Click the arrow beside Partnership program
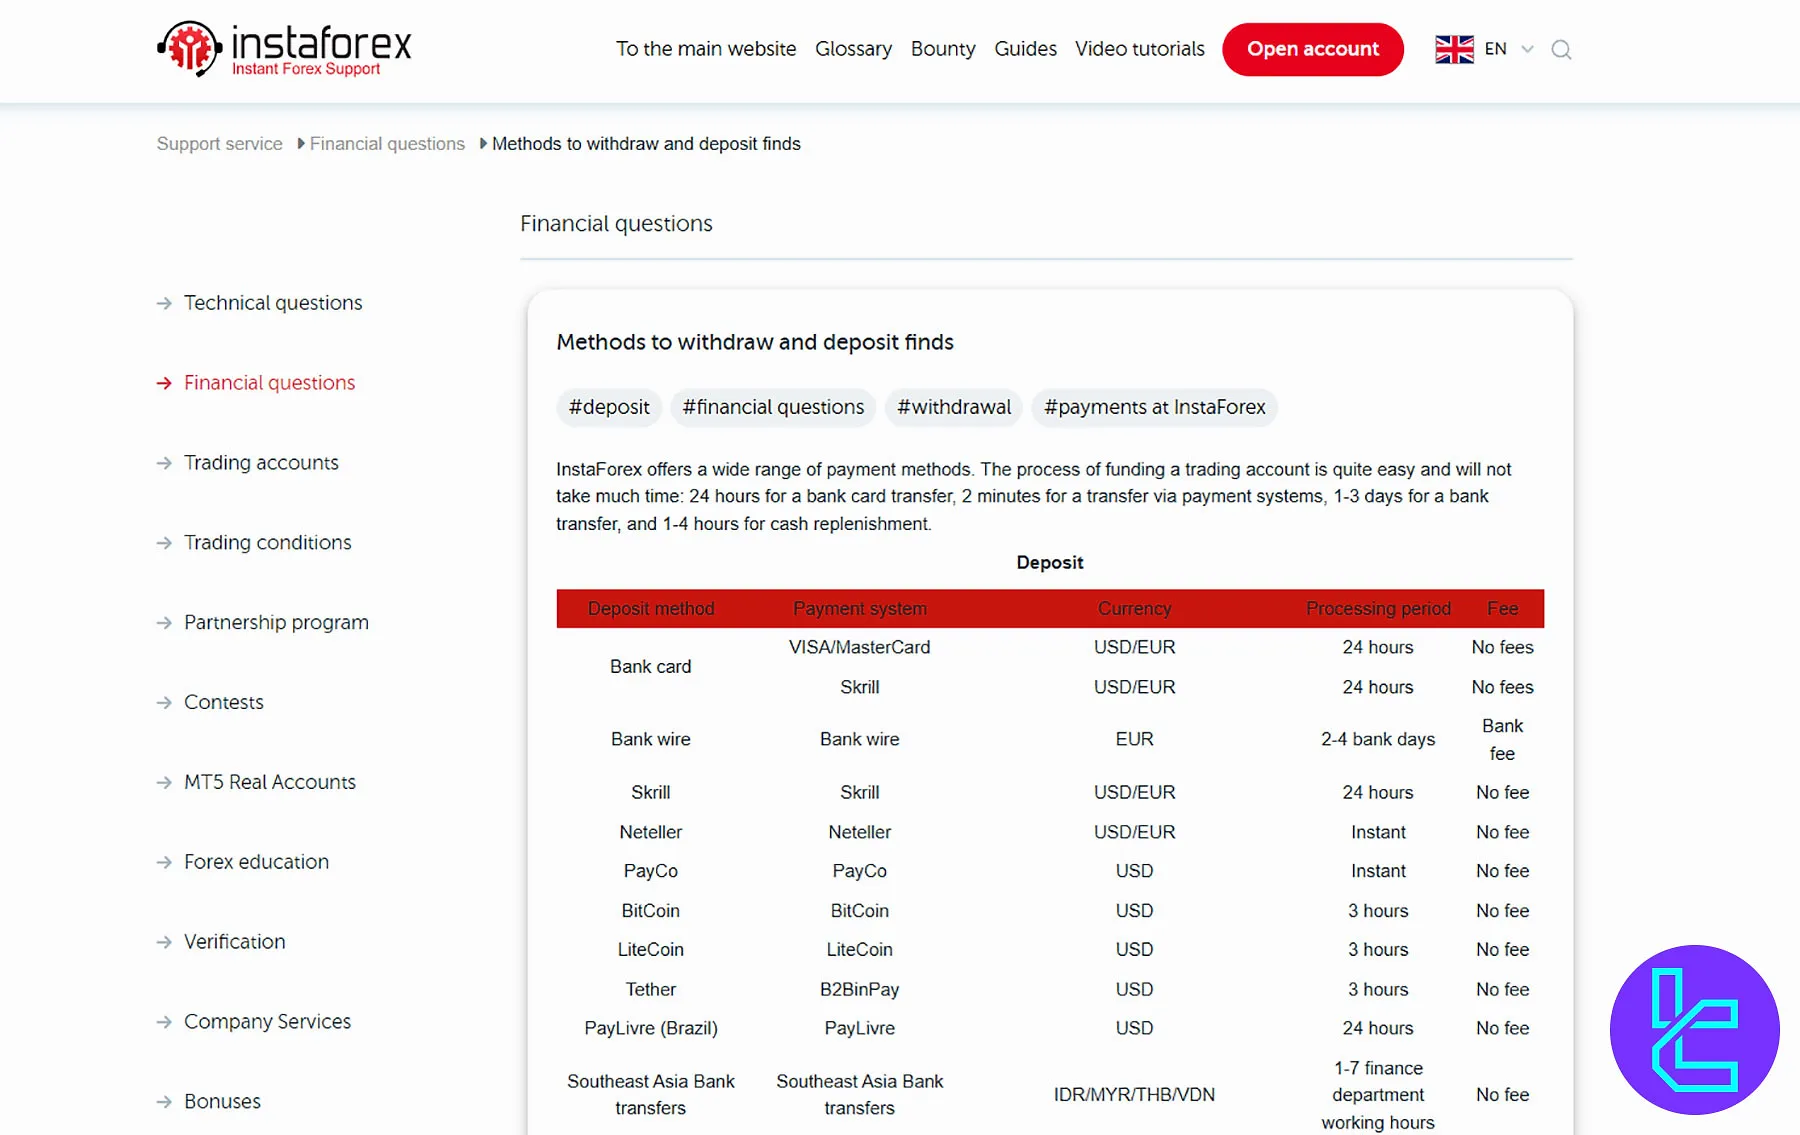This screenshot has height=1135, width=1800. point(164,623)
